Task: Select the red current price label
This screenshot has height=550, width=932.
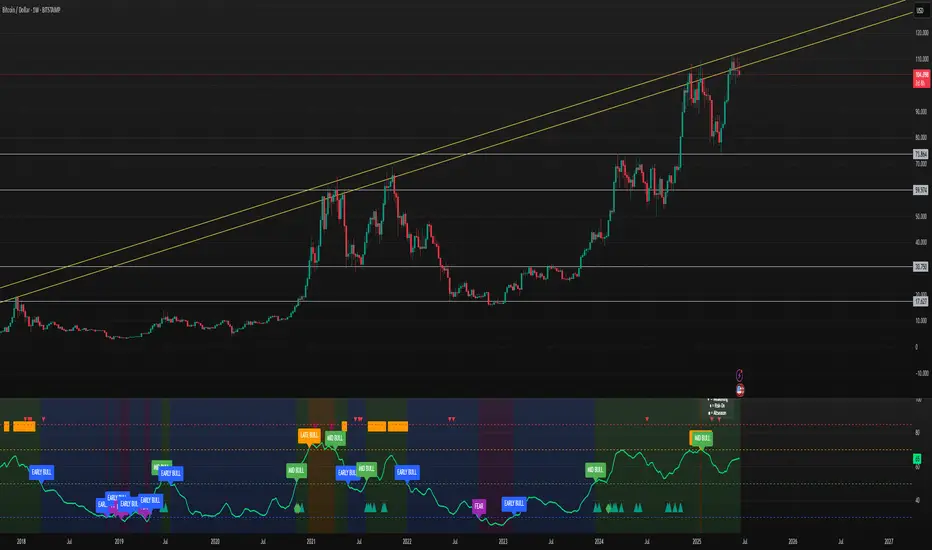Action: coord(921,78)
